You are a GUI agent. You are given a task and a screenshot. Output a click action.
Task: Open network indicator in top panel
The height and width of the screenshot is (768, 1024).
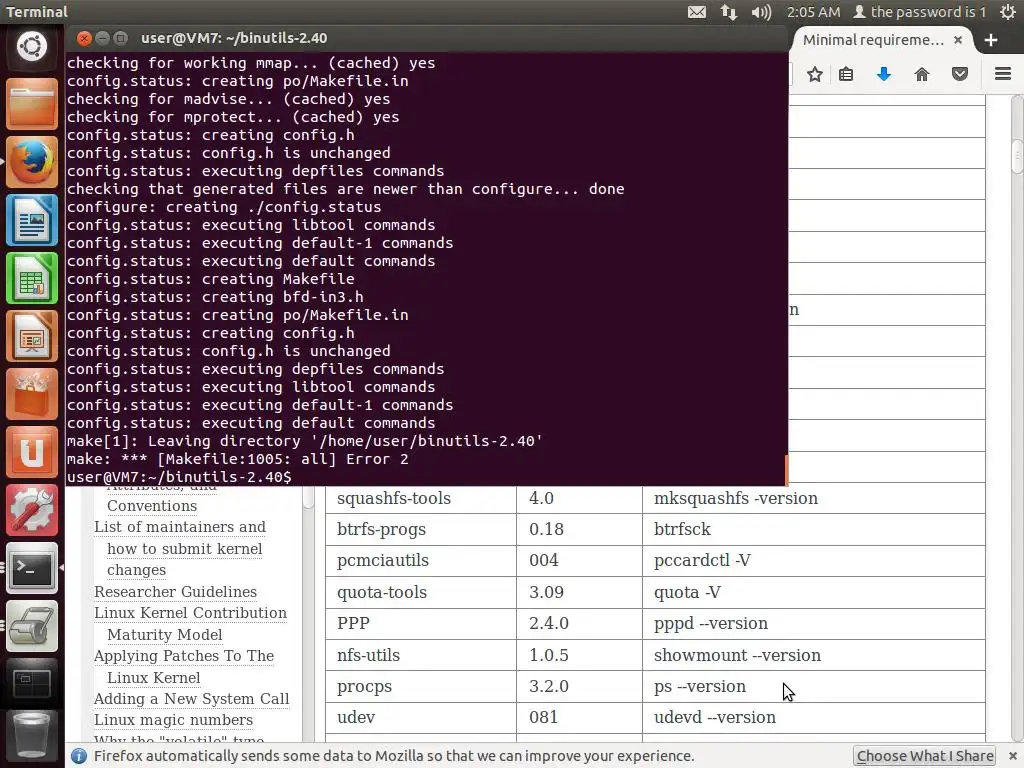tap(729, 12)
